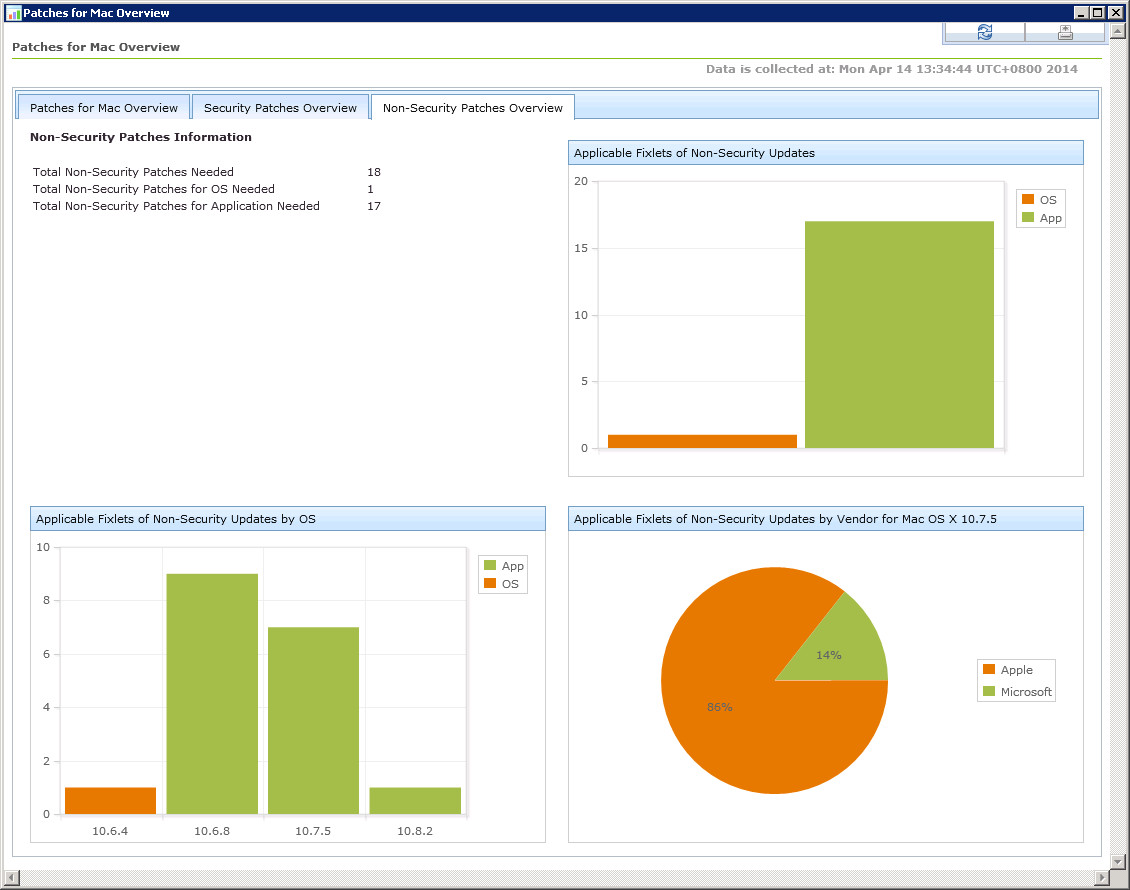Maximize the Patches for Mac Overview window
This screenshot has height=890, width=1130.
[1097, 12]
